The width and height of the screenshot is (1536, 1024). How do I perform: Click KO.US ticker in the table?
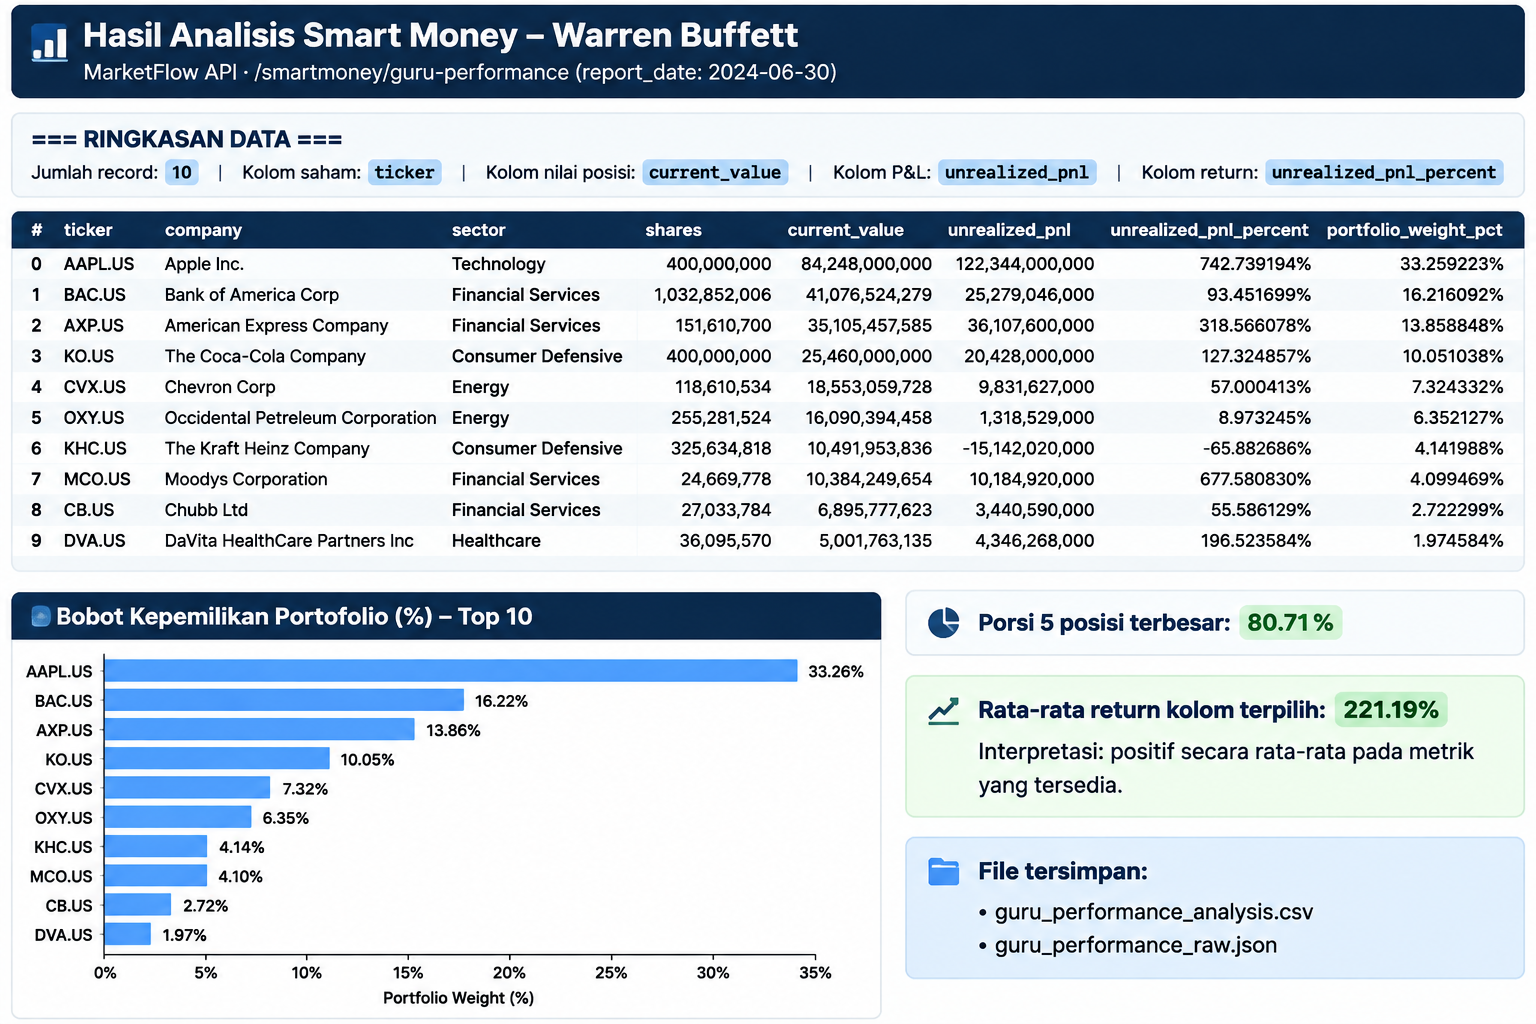pyautogui.click(x=89, y=357)
